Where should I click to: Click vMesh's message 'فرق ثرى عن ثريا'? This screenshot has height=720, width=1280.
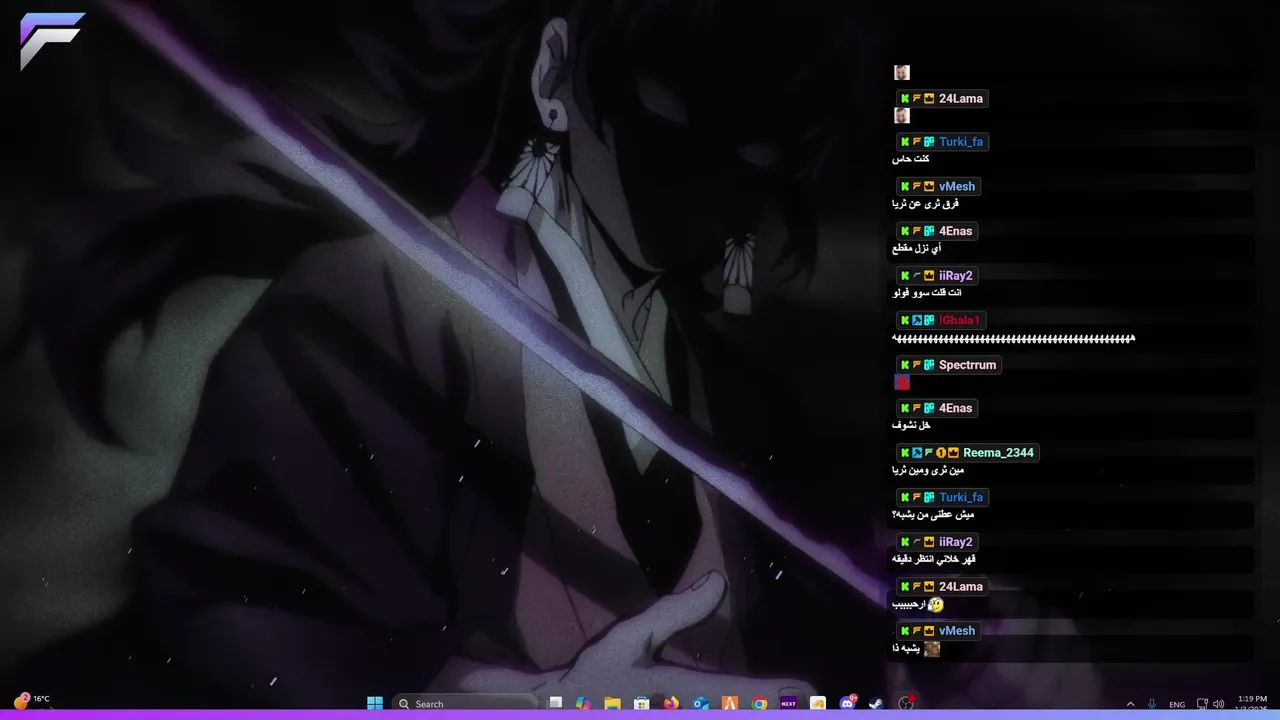click(x=925, y=204)
